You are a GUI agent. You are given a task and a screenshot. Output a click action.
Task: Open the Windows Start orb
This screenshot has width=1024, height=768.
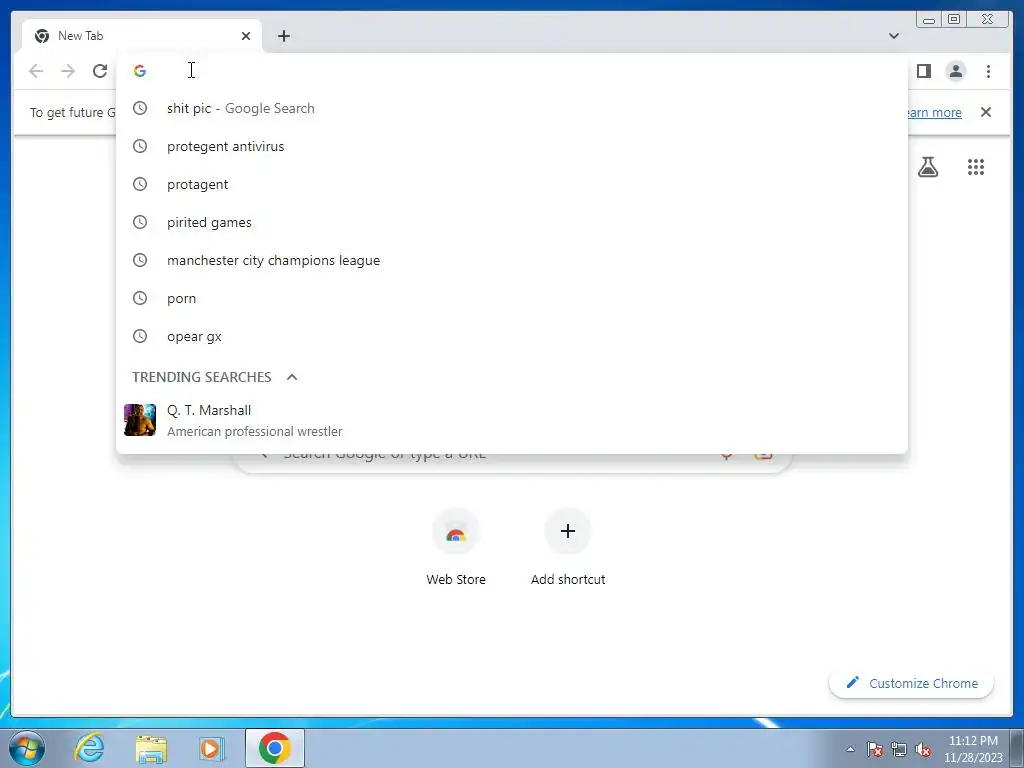27,748
